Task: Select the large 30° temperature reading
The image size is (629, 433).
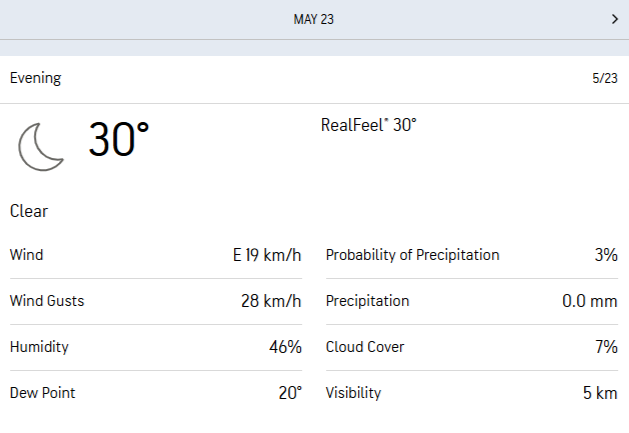Action: coord(118,140)
